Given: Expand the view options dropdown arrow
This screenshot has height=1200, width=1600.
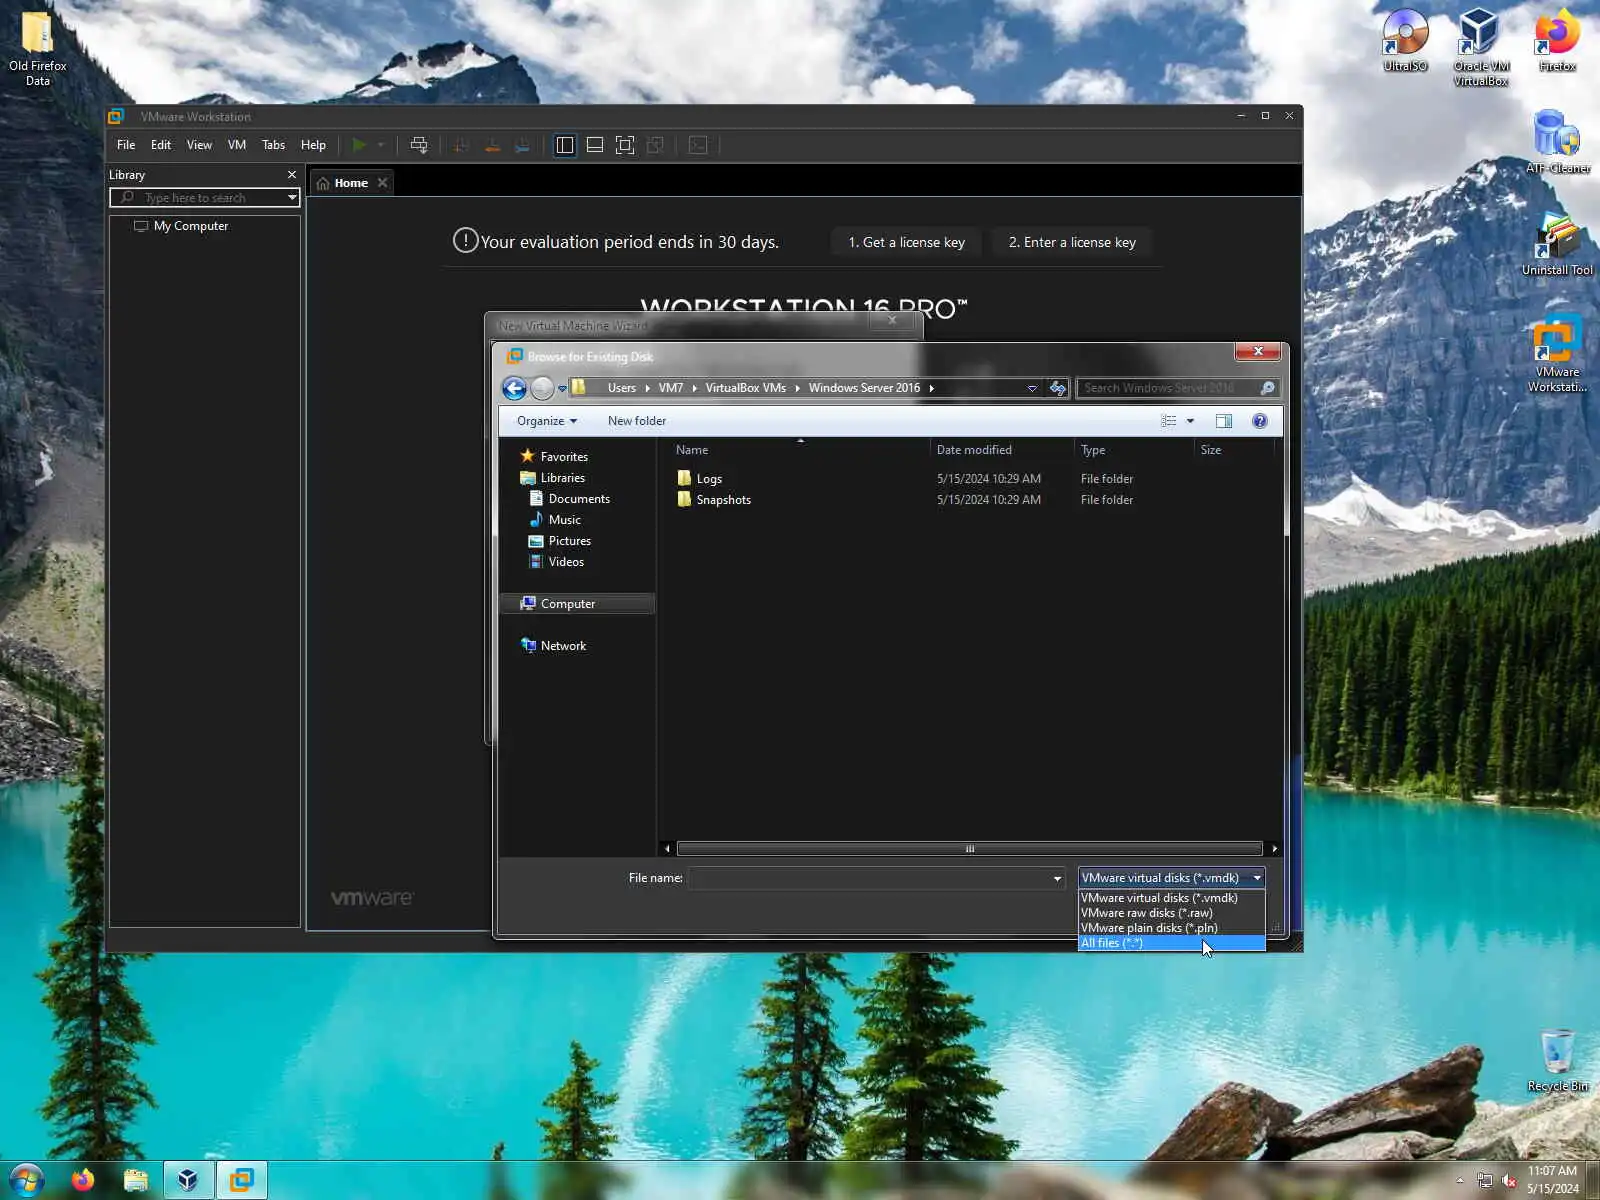Looking at the screenshot, I should pyautogui.click(x=1190, y=421).
